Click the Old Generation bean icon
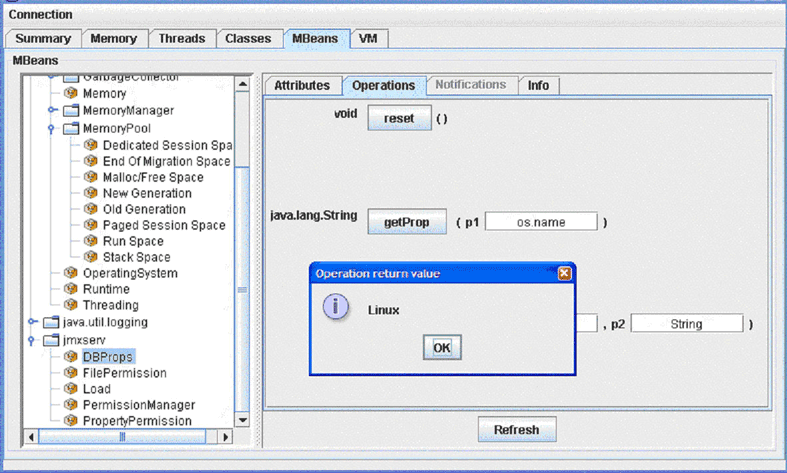The width and height of the screenshot is (787, 473). pos(91,209)
